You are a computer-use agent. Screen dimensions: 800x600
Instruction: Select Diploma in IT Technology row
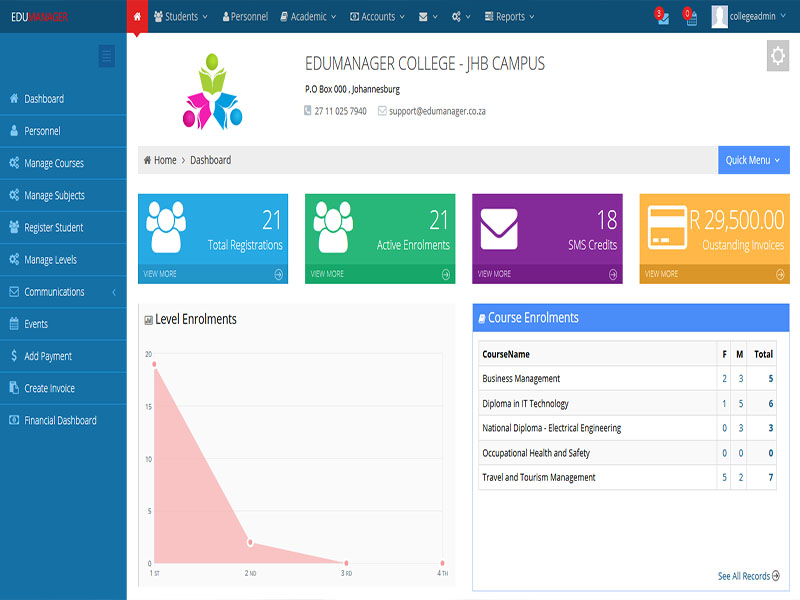[x=627, y=404]
